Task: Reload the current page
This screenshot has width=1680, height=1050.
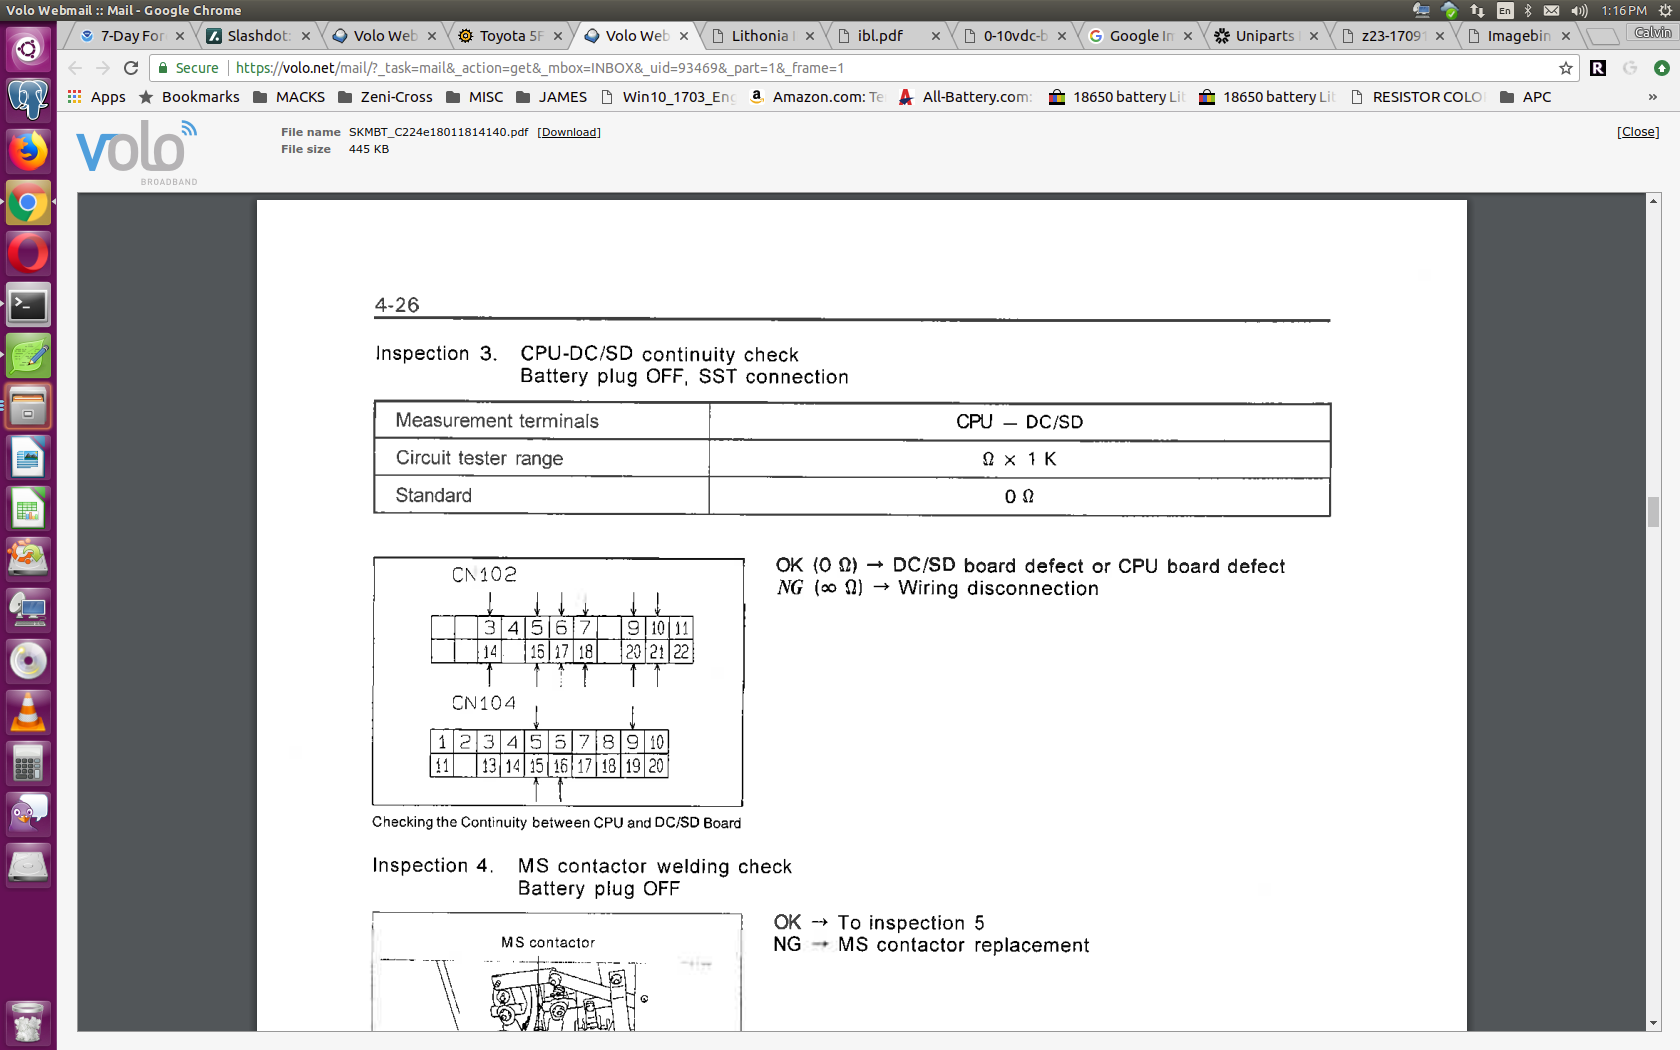Action: pos(131,68)
